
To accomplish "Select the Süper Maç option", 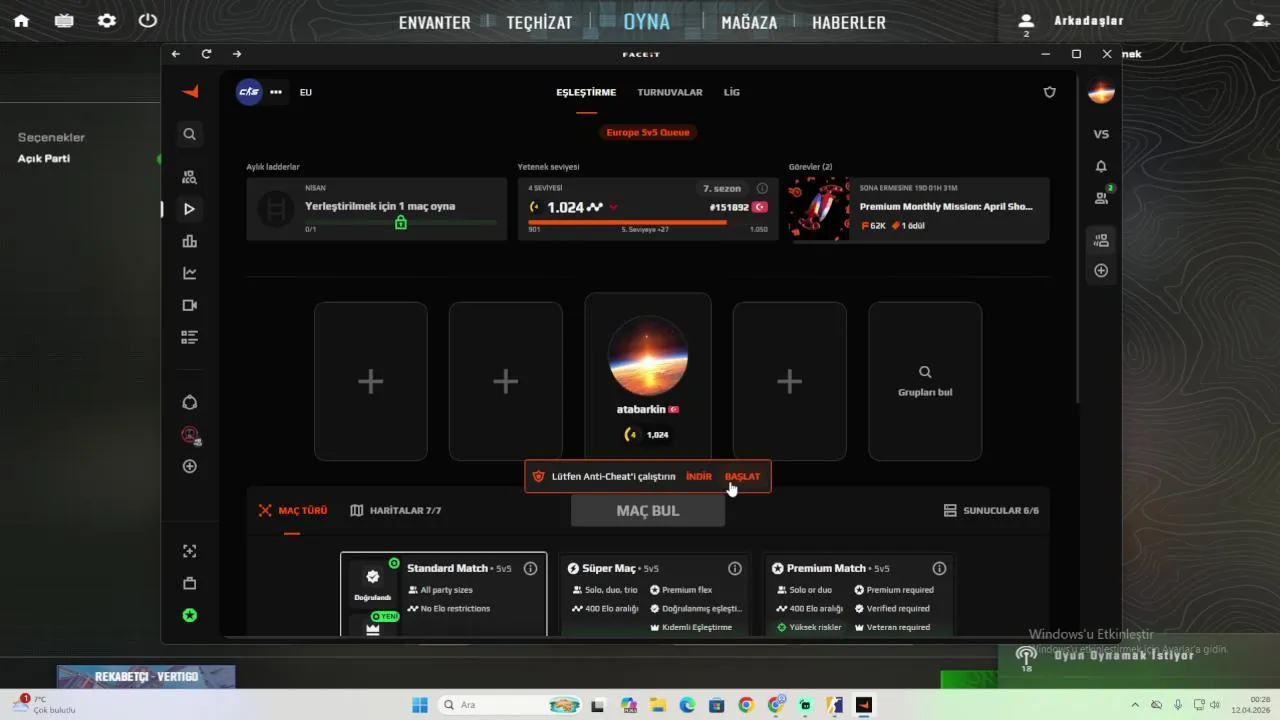I will [x=653, y=594].
